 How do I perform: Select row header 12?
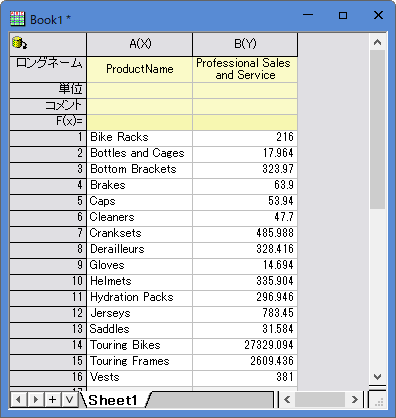pyautogui.click(x=48, y=314)
